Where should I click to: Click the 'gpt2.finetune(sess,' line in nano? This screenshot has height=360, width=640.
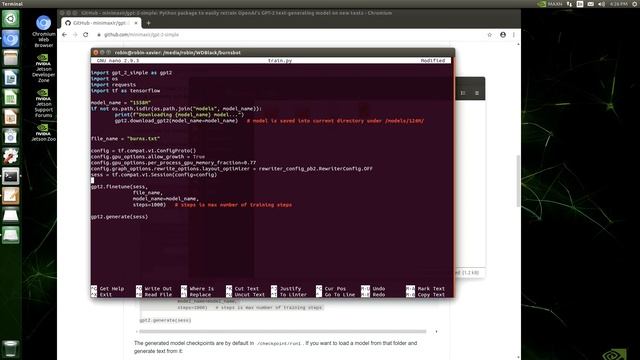pos(119,187)
